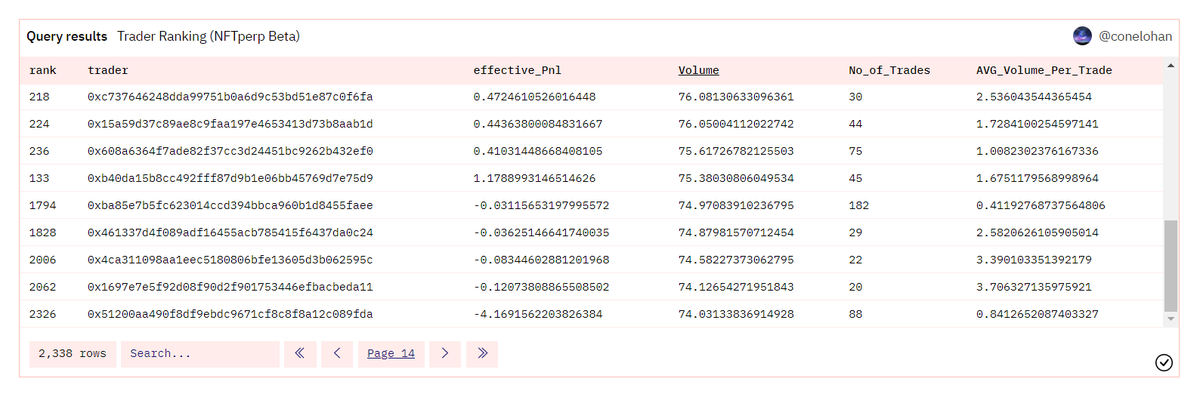The width and height of the screenshot is (1200, 394).
Task: Click AVG_Volume_Per_Trade value 3.706327135975921
Action: pos(1034,287)
